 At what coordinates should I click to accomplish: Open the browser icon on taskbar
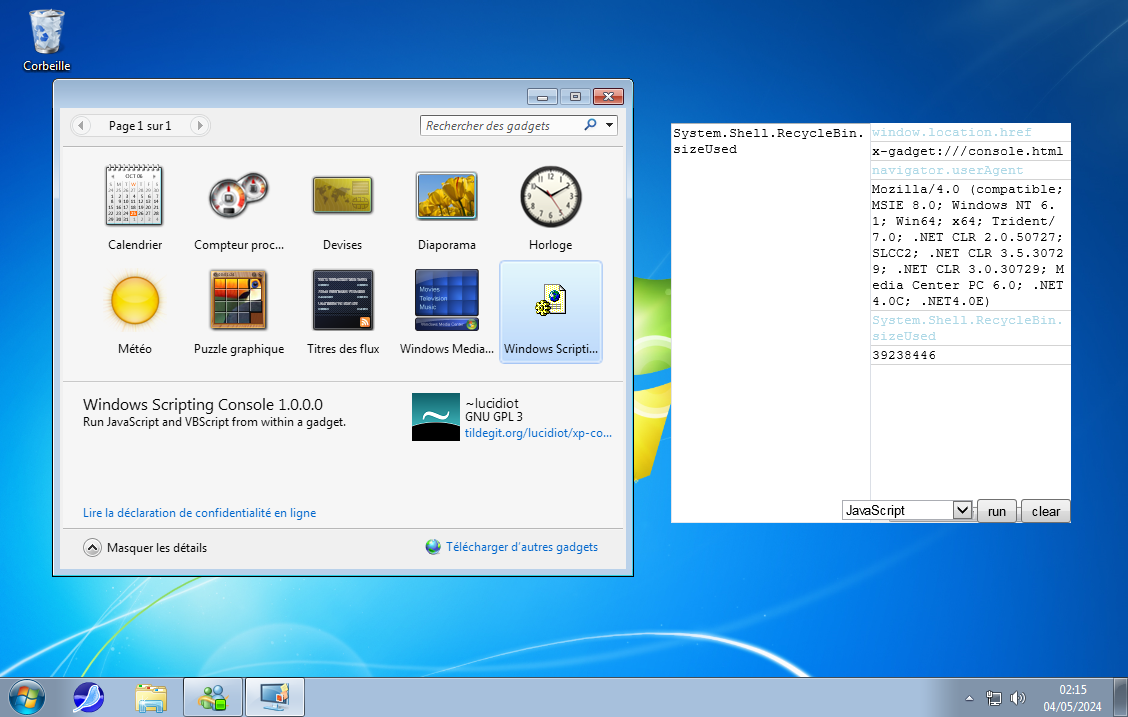click(x=88, y=698)
